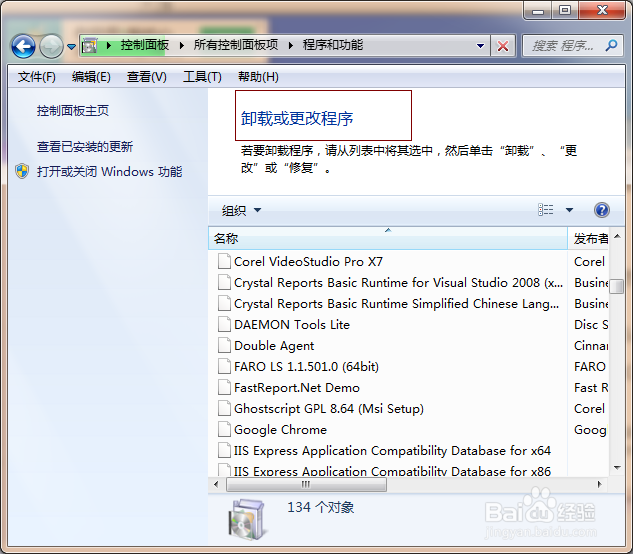Select Crystal Reports Simplified Chinese Lang entry
The width and height of the screenshot is (633, 554).
click(396, 304)
